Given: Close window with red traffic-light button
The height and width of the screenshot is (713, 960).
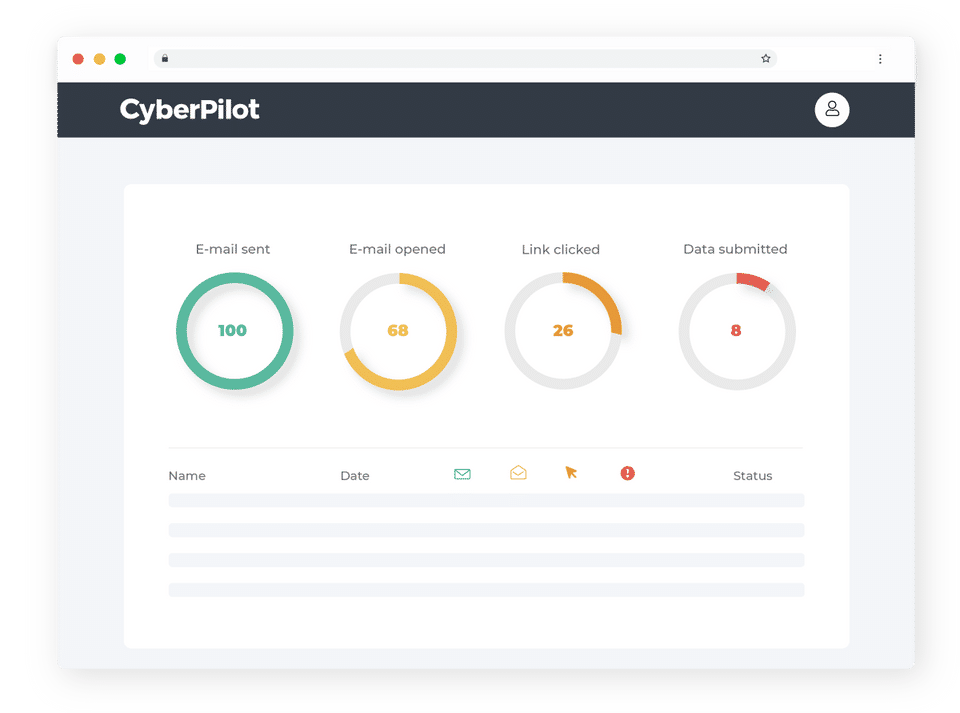Looking at the screenshot, I should [x=78, y=59].
